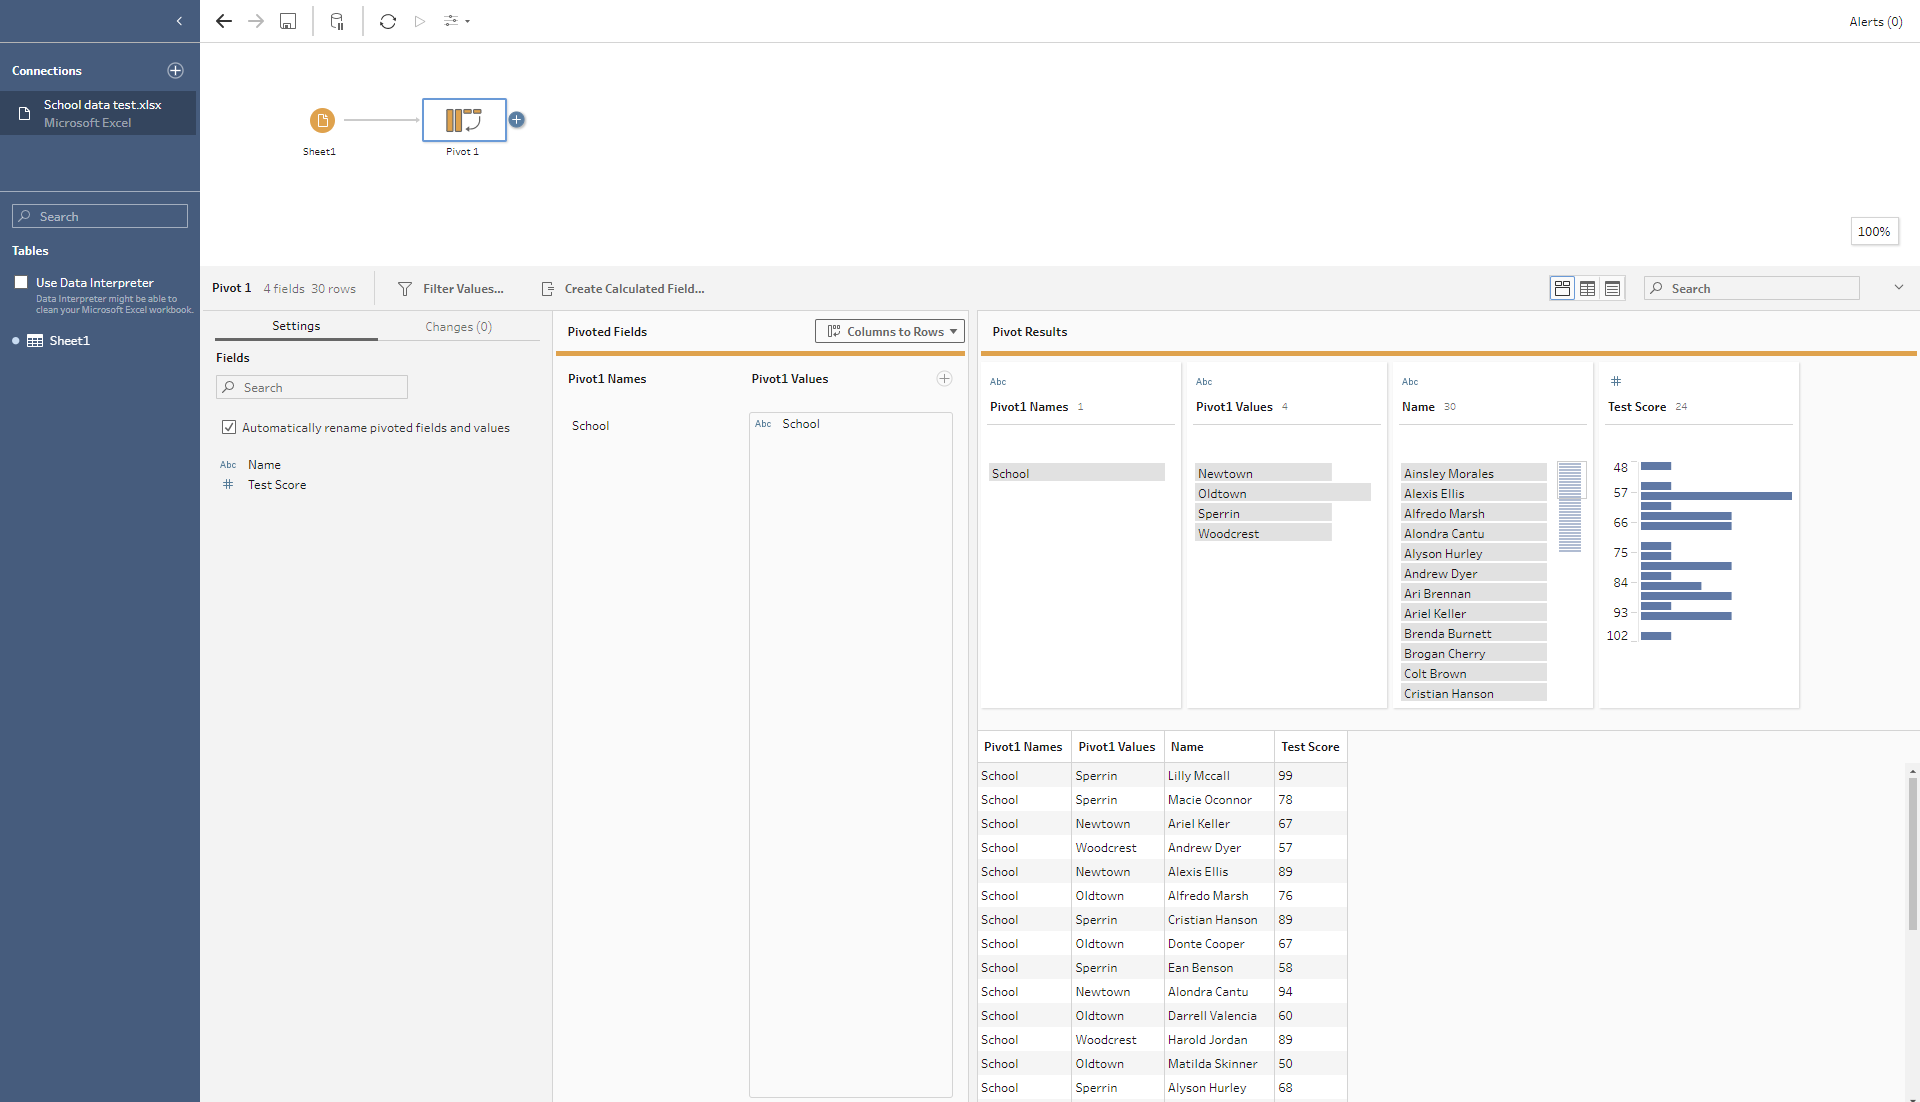Click the data grid vertical scrollbar

1912,854
